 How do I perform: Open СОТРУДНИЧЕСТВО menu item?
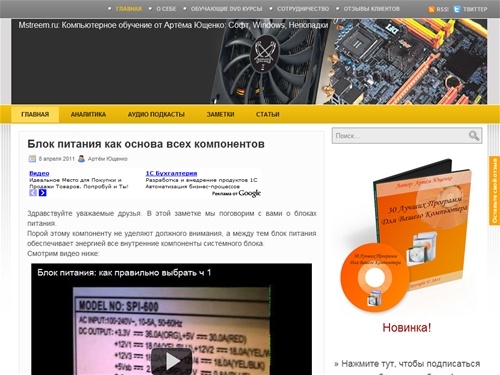click(303, 9)
